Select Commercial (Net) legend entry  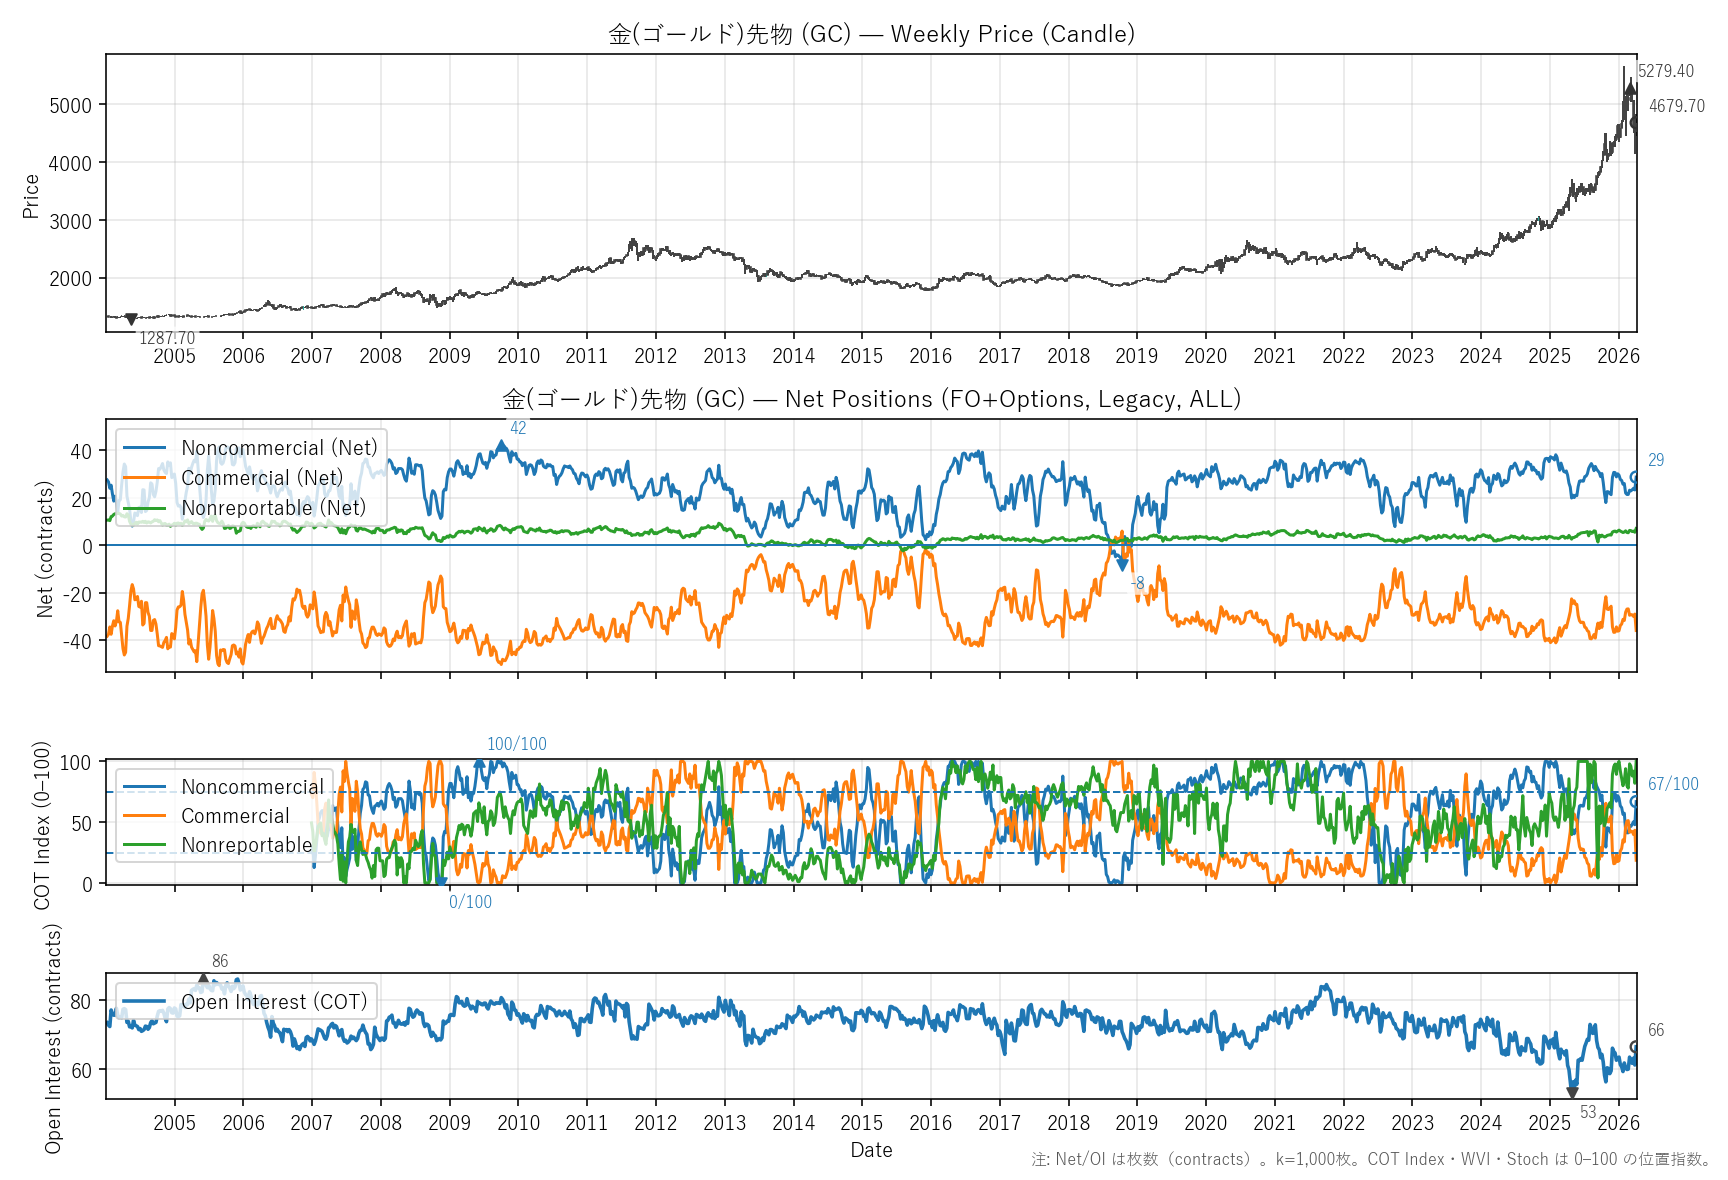(x=261, y=478)
